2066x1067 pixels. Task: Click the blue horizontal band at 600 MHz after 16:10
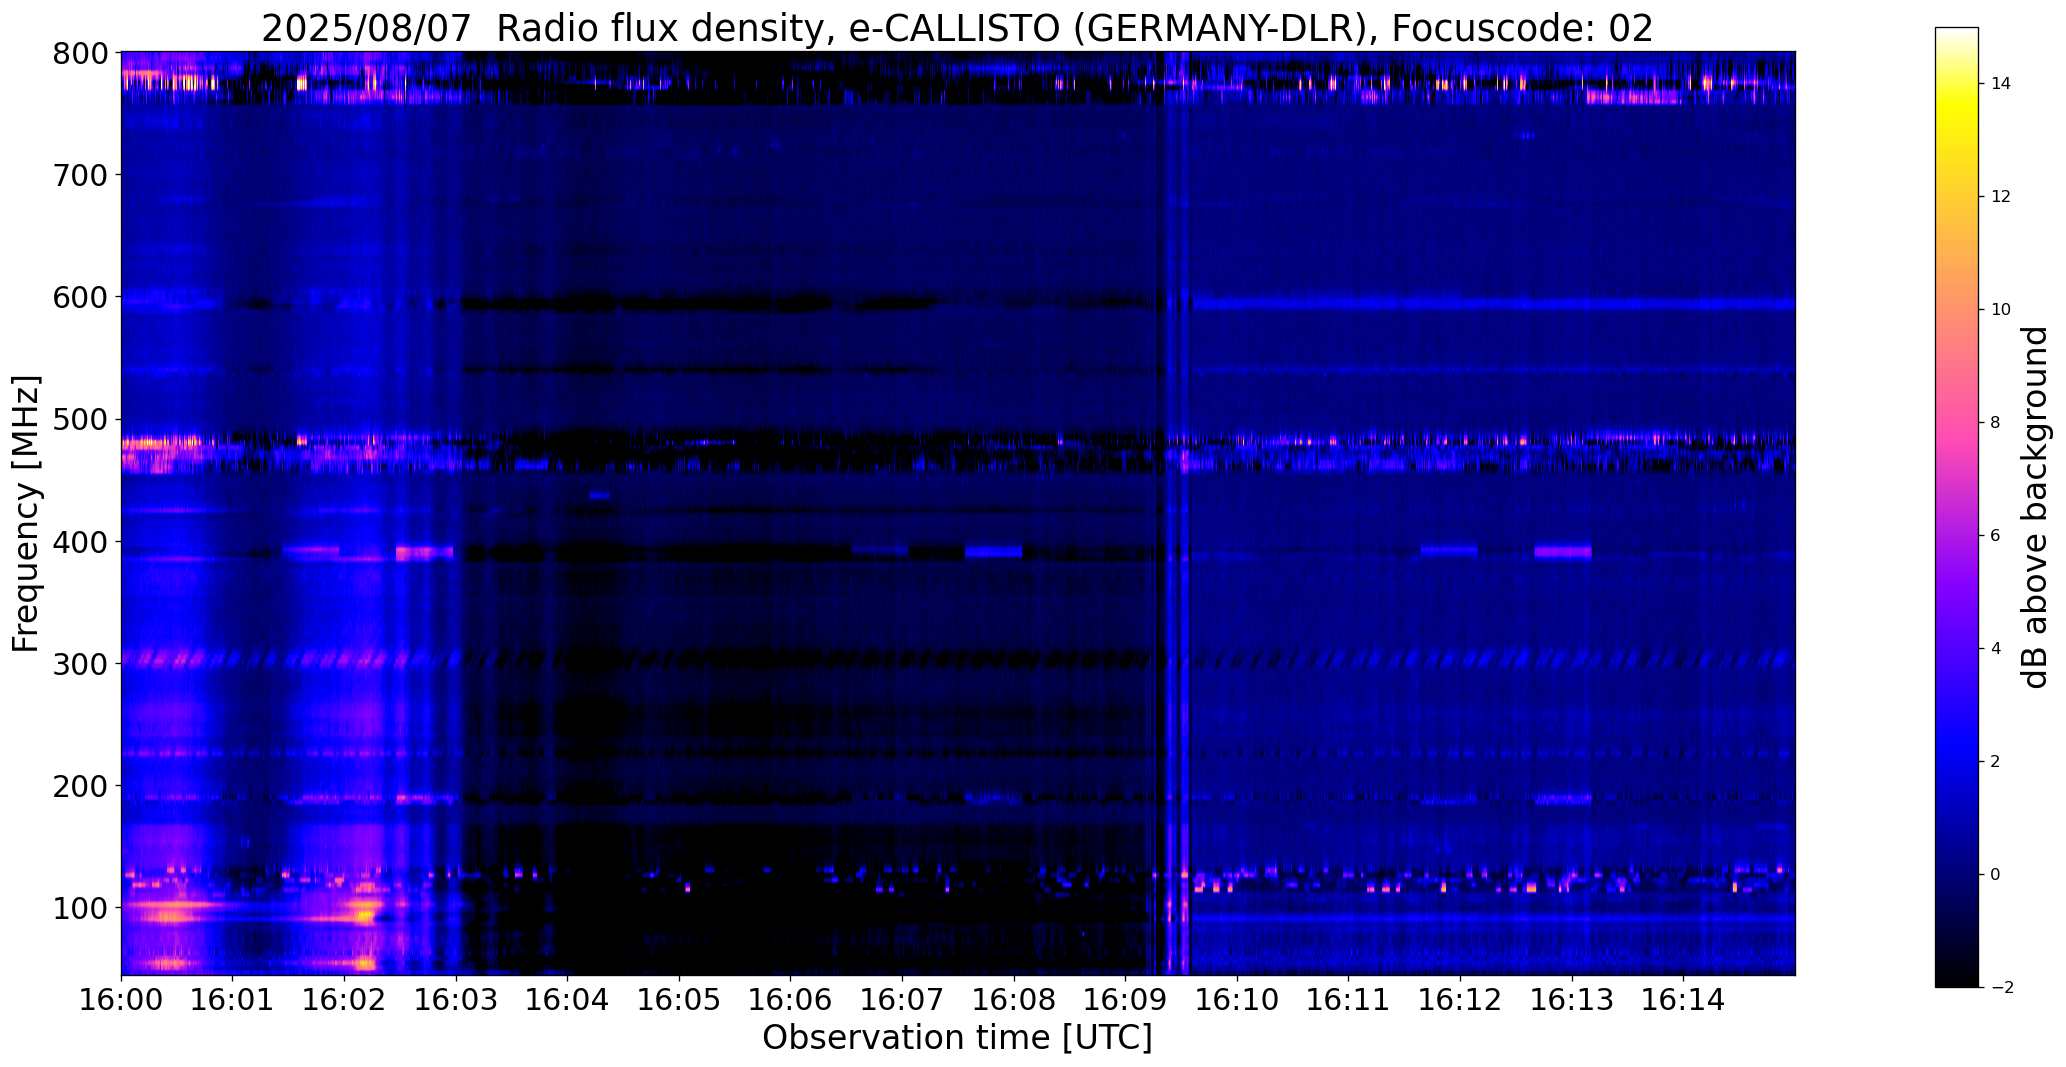1495,302
